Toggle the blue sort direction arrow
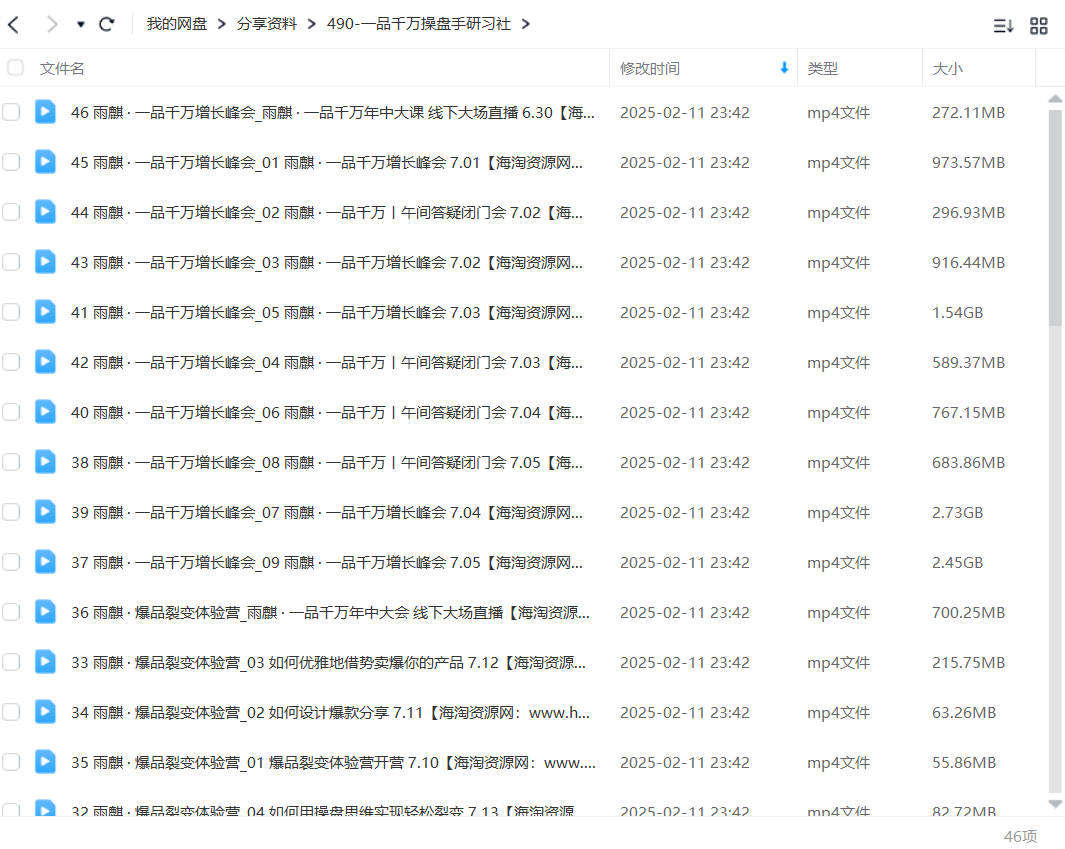Screen dimensions: 1065x849 pyautogui.click(x=784, y=68)
